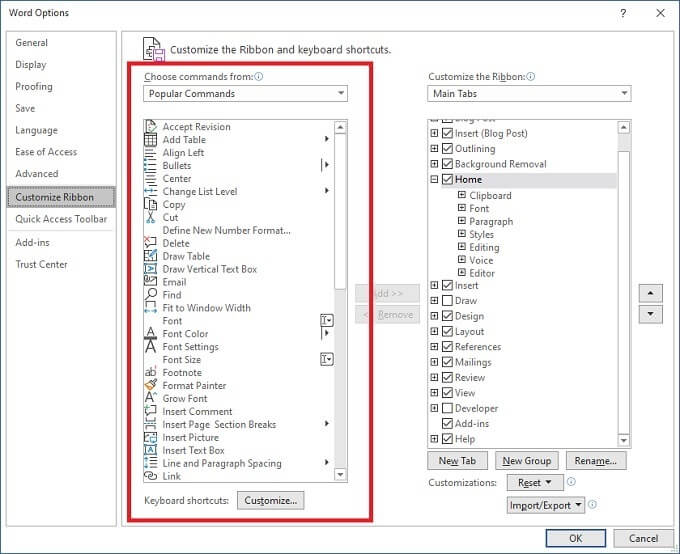This screenshot has width=680, height=554.
Task: Select the Insert Comment icon
Action: coord(150,411)
